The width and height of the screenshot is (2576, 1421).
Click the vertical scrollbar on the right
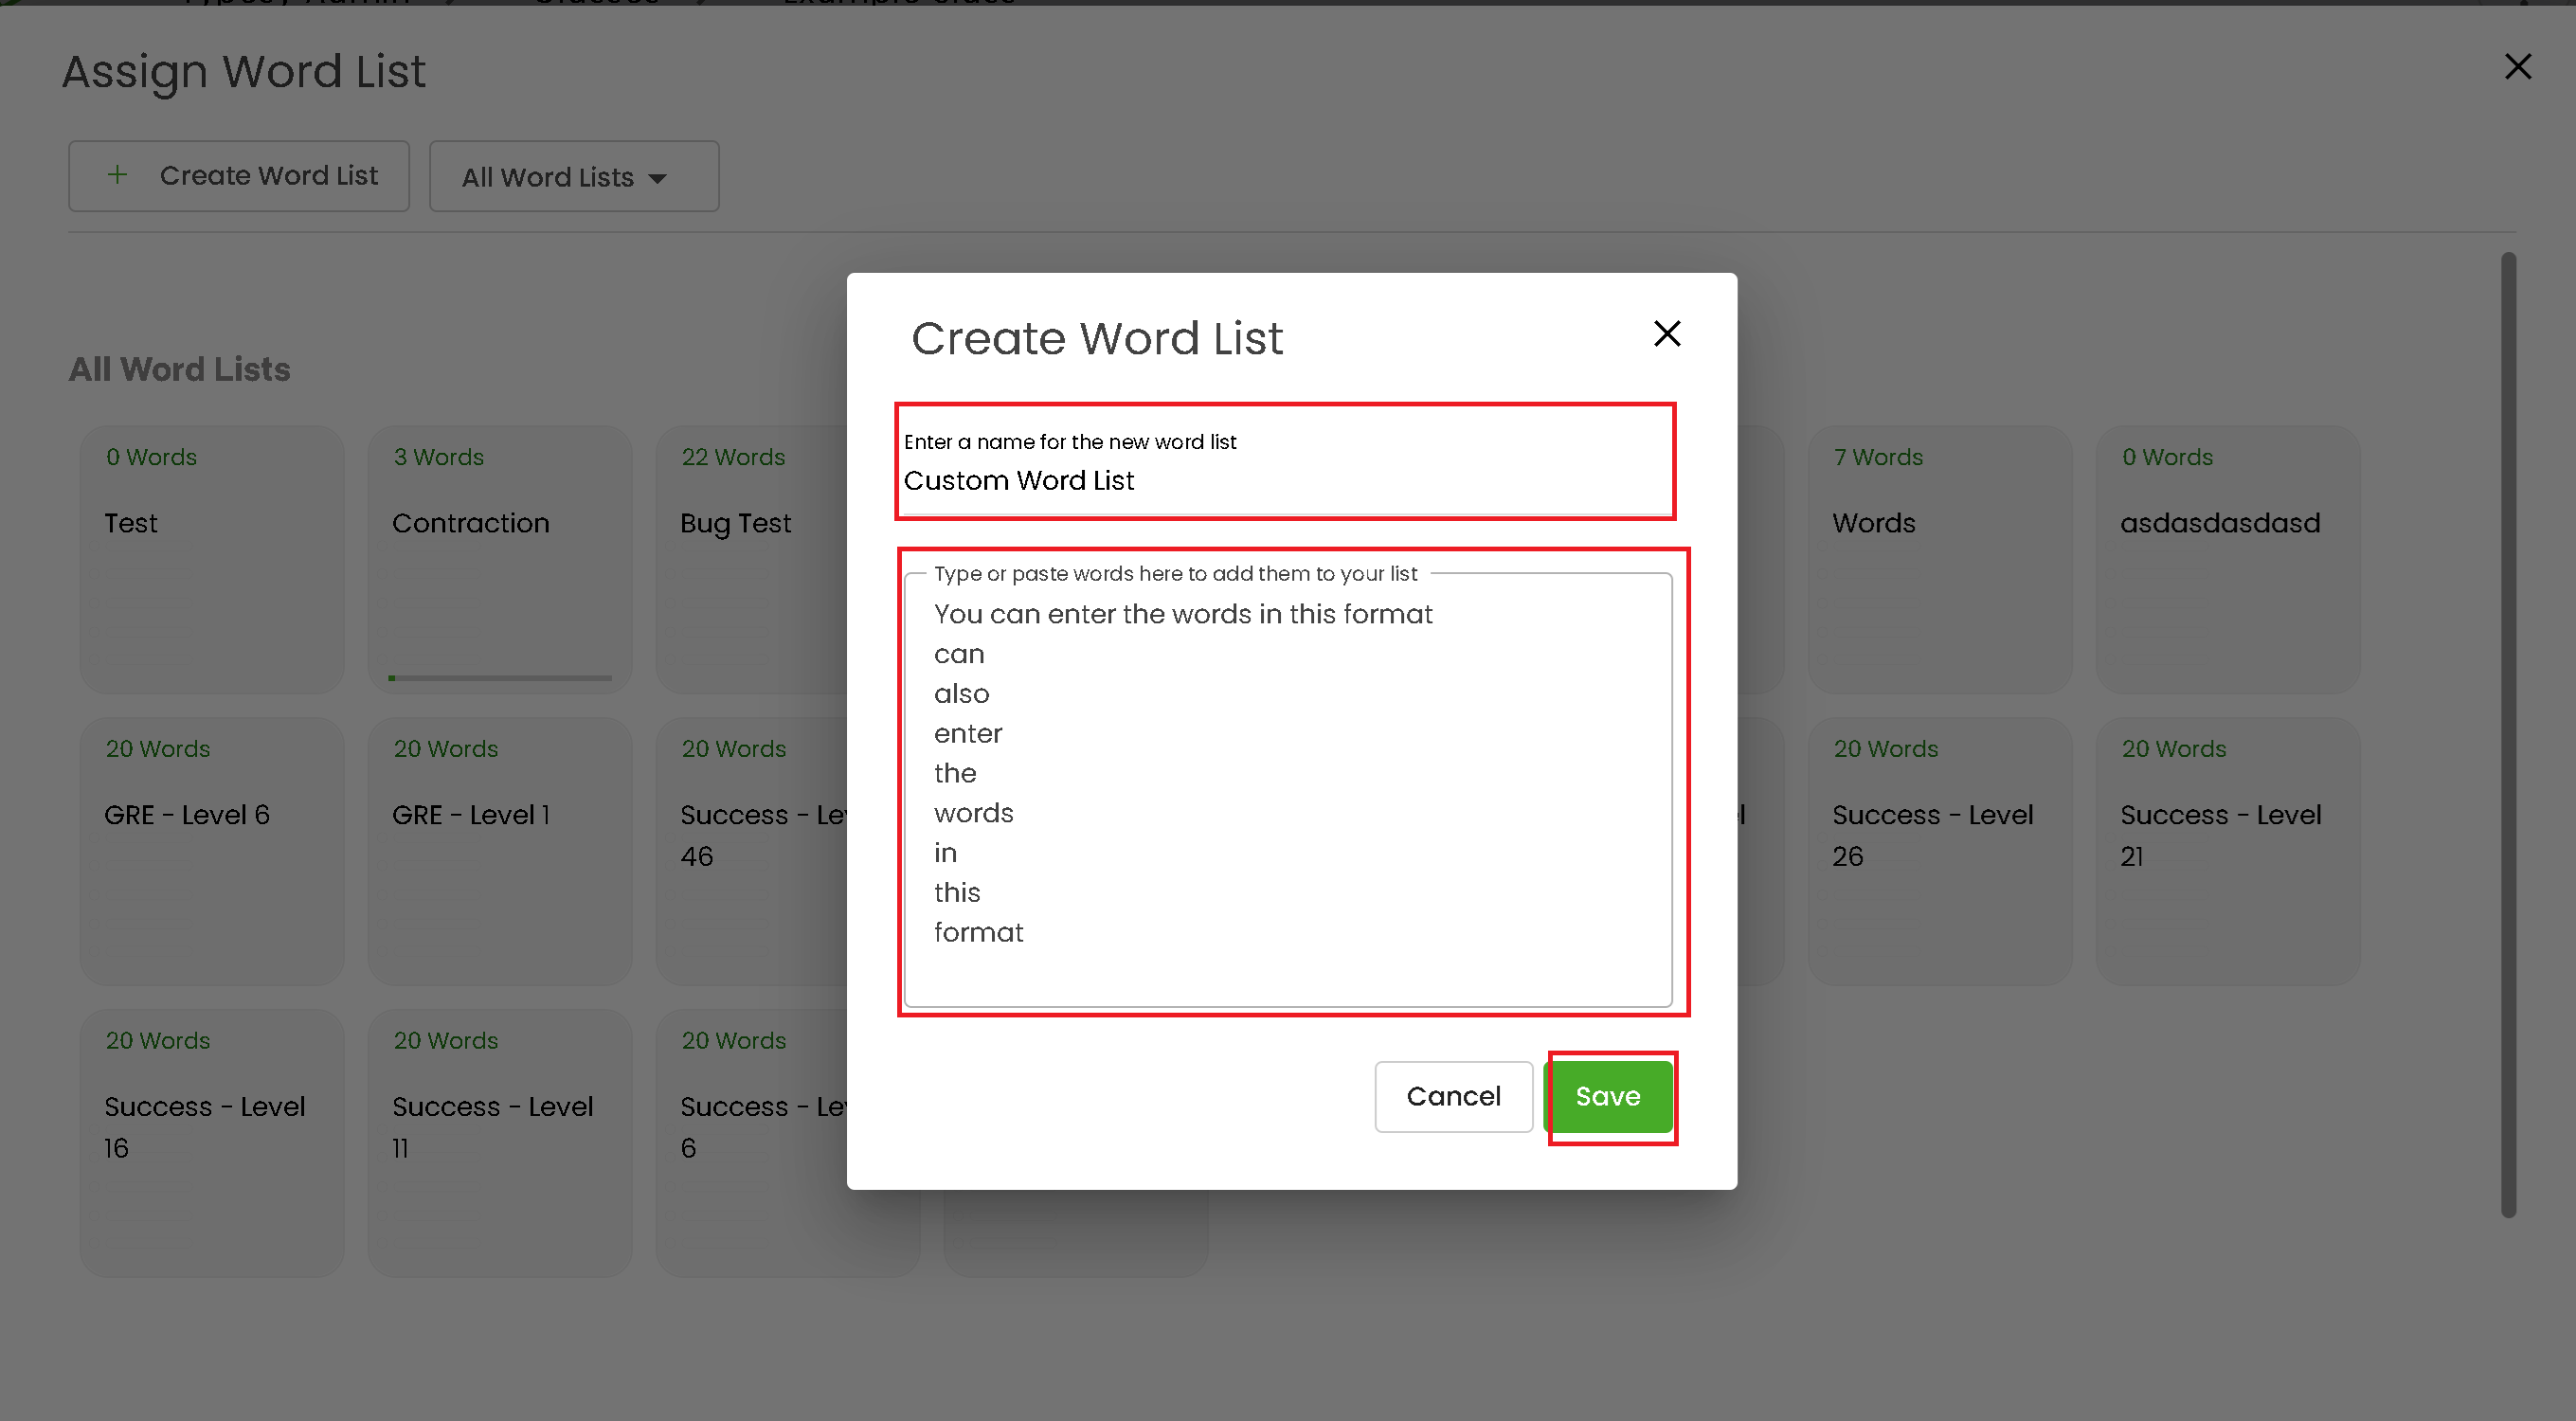[2507, 735]
